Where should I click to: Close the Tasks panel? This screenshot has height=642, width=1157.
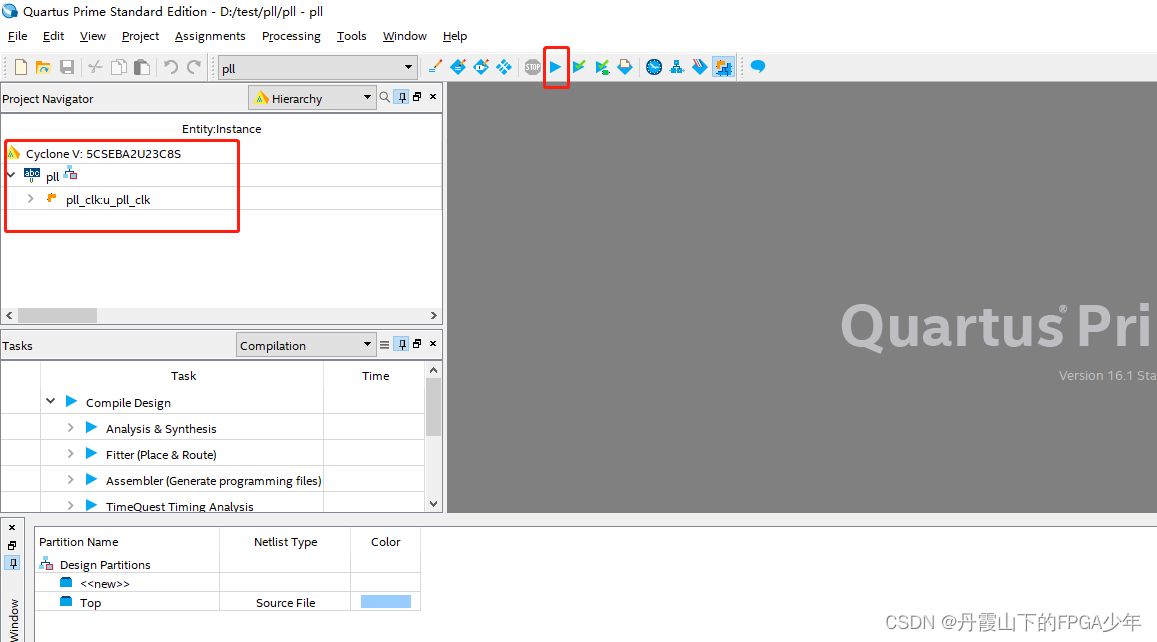pyautogui.click(x=433, y=344)
